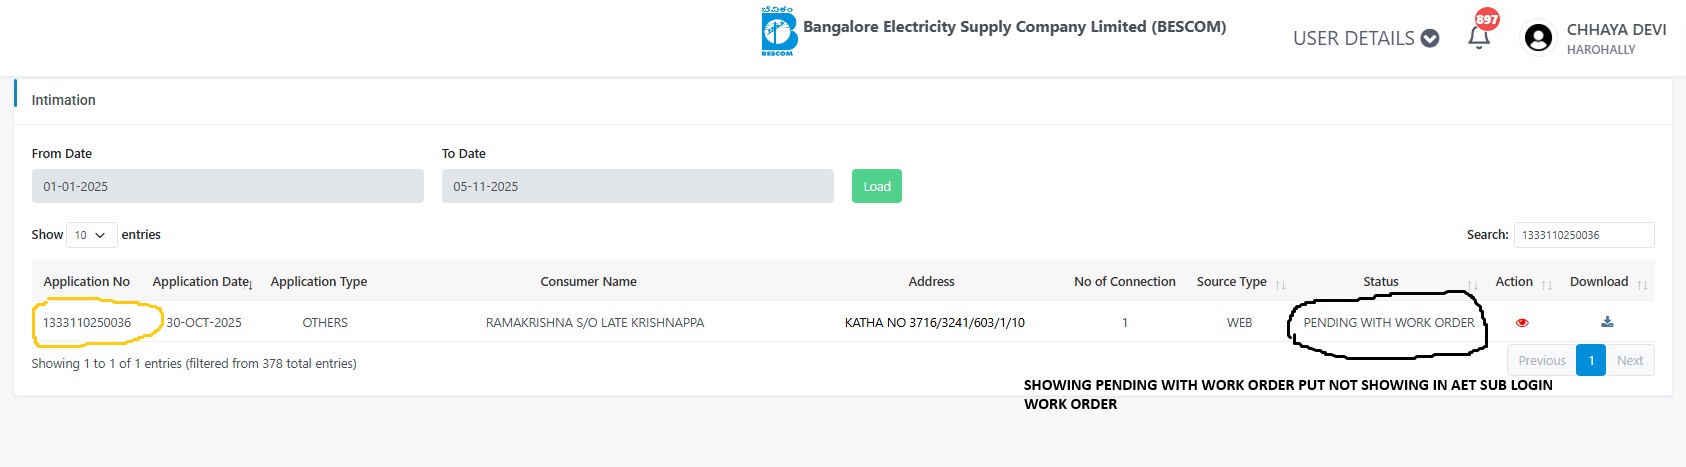Click the user profile avatar icon
The width and height of the screenshot is (1686, 467).
click(x=1538, y=38)
